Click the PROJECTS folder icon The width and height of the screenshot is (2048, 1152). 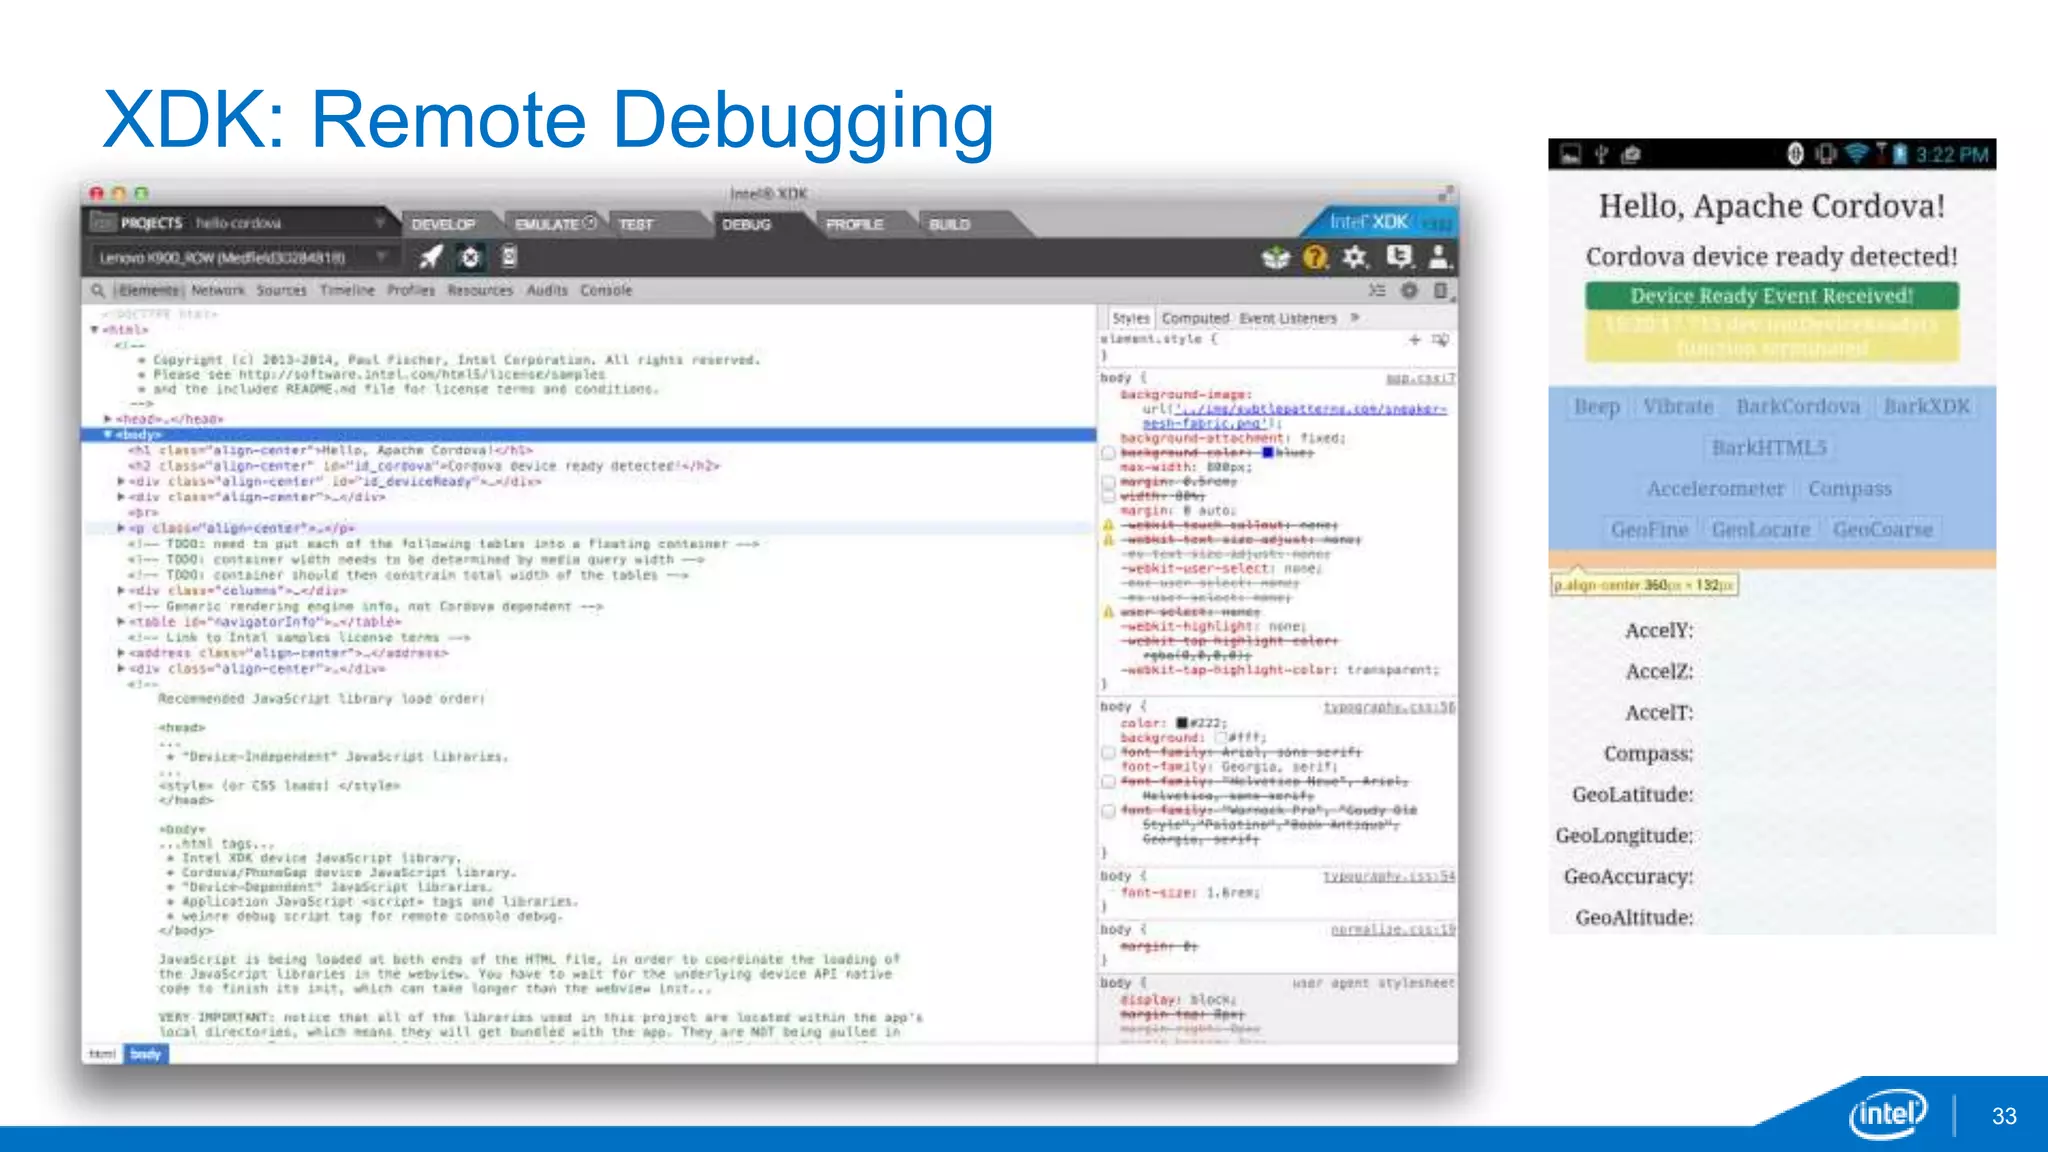tap(103, 223)
